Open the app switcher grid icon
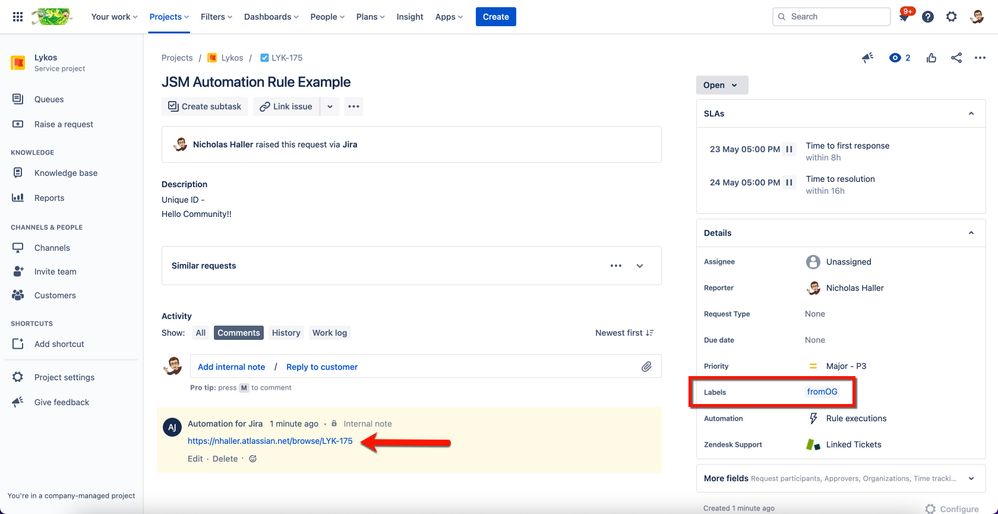Viewport: 998px width, 514px height. click(x=18, y=17)
